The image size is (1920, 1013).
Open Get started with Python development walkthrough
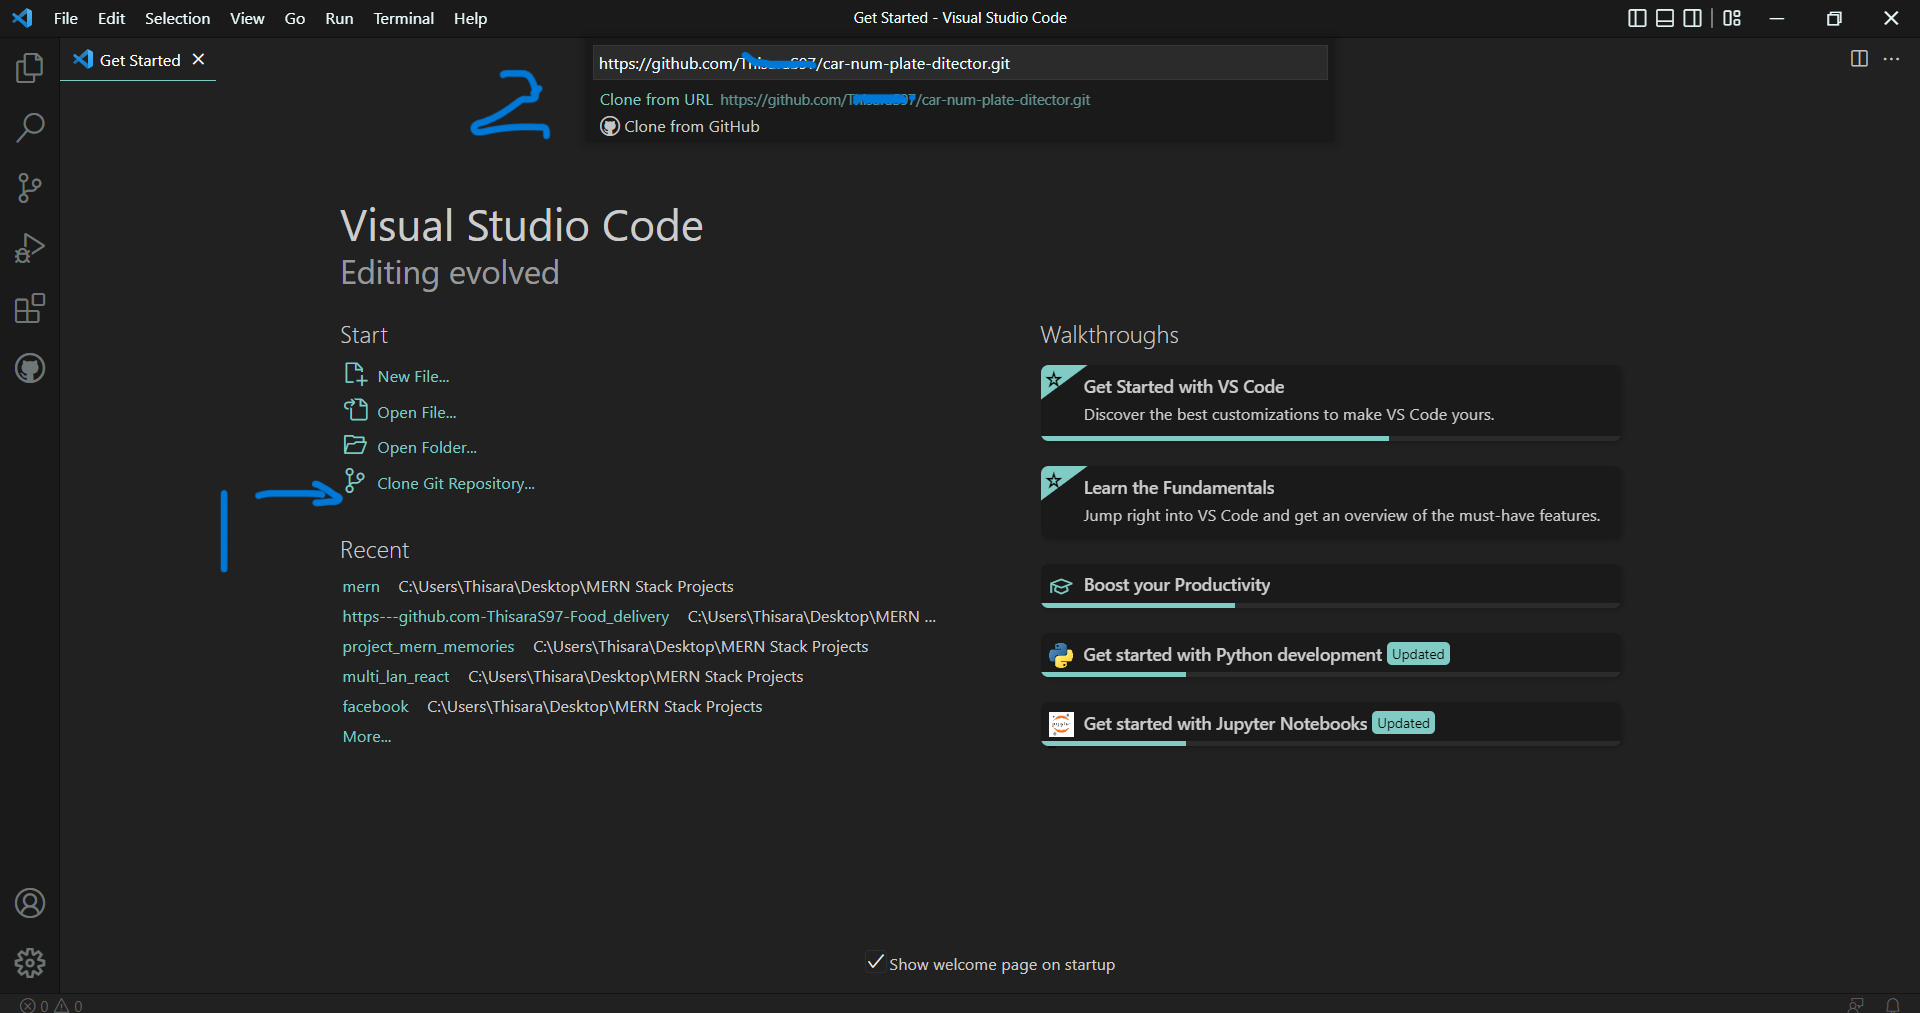pos(1331,655)
